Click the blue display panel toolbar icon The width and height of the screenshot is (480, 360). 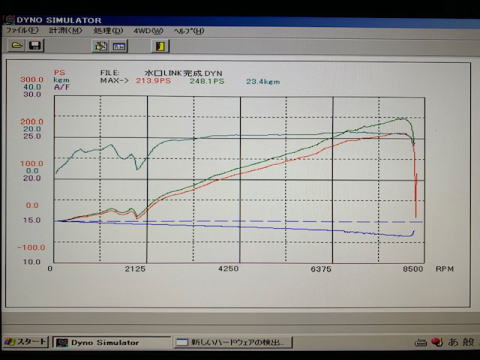[119, 46]
